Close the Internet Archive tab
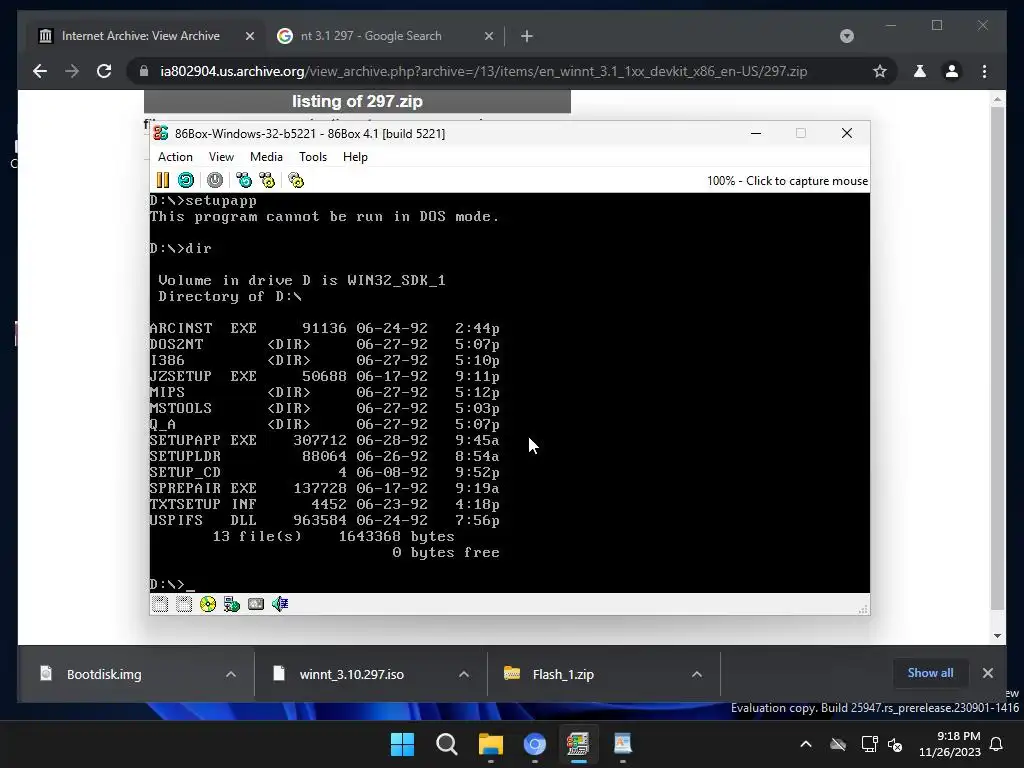The height and width of the screenshot is (768, 1024). pos(249,37)
